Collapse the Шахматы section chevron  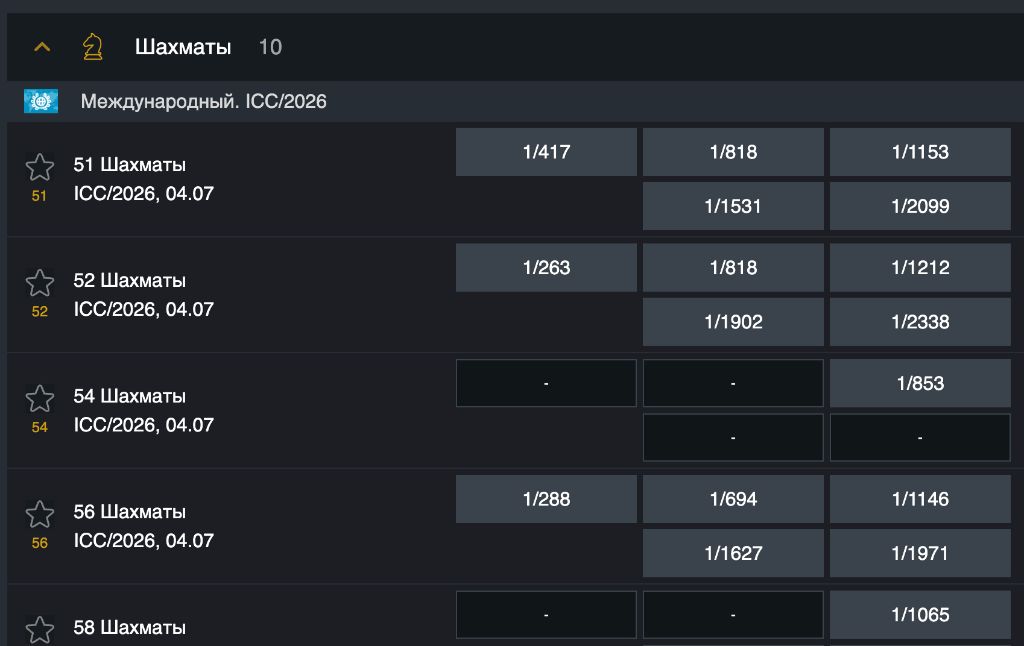tap(42, 47)
